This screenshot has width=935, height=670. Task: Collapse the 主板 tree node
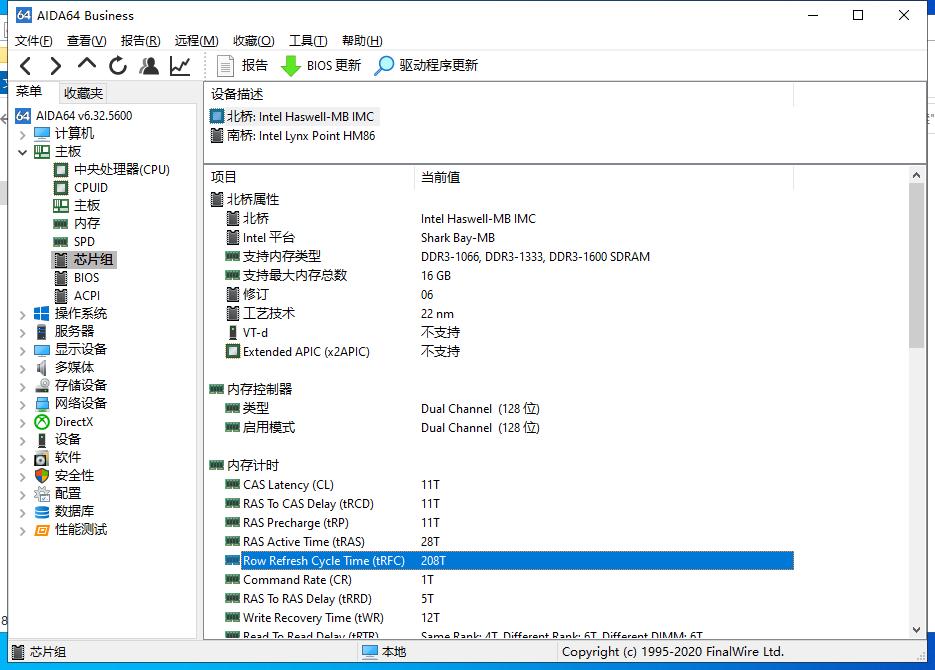(23, 153)
